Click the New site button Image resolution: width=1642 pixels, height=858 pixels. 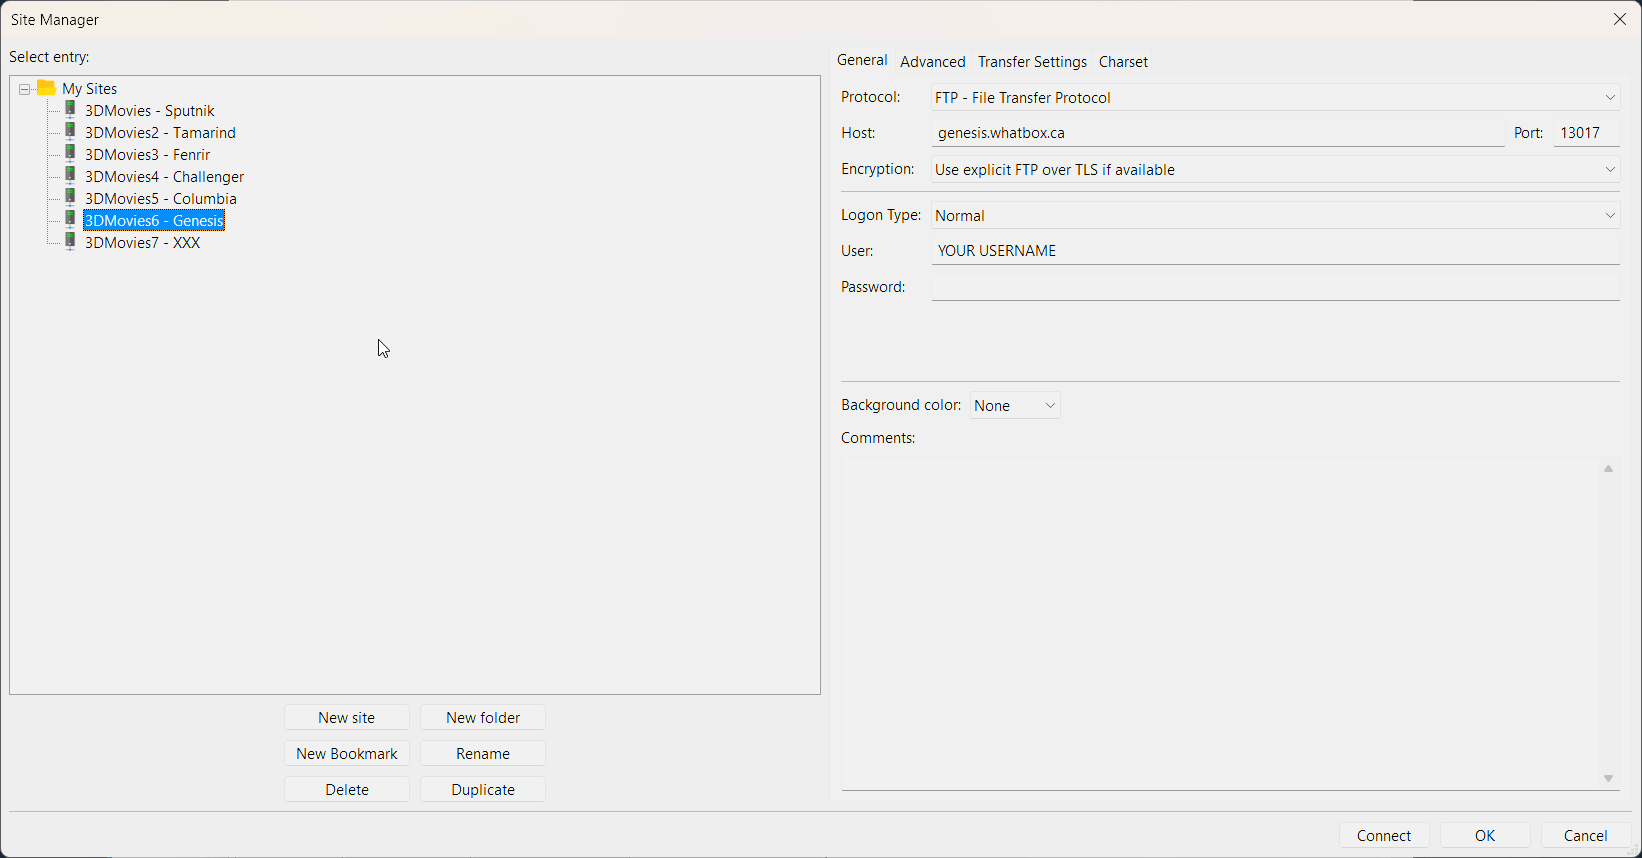[x=347, y=717]
